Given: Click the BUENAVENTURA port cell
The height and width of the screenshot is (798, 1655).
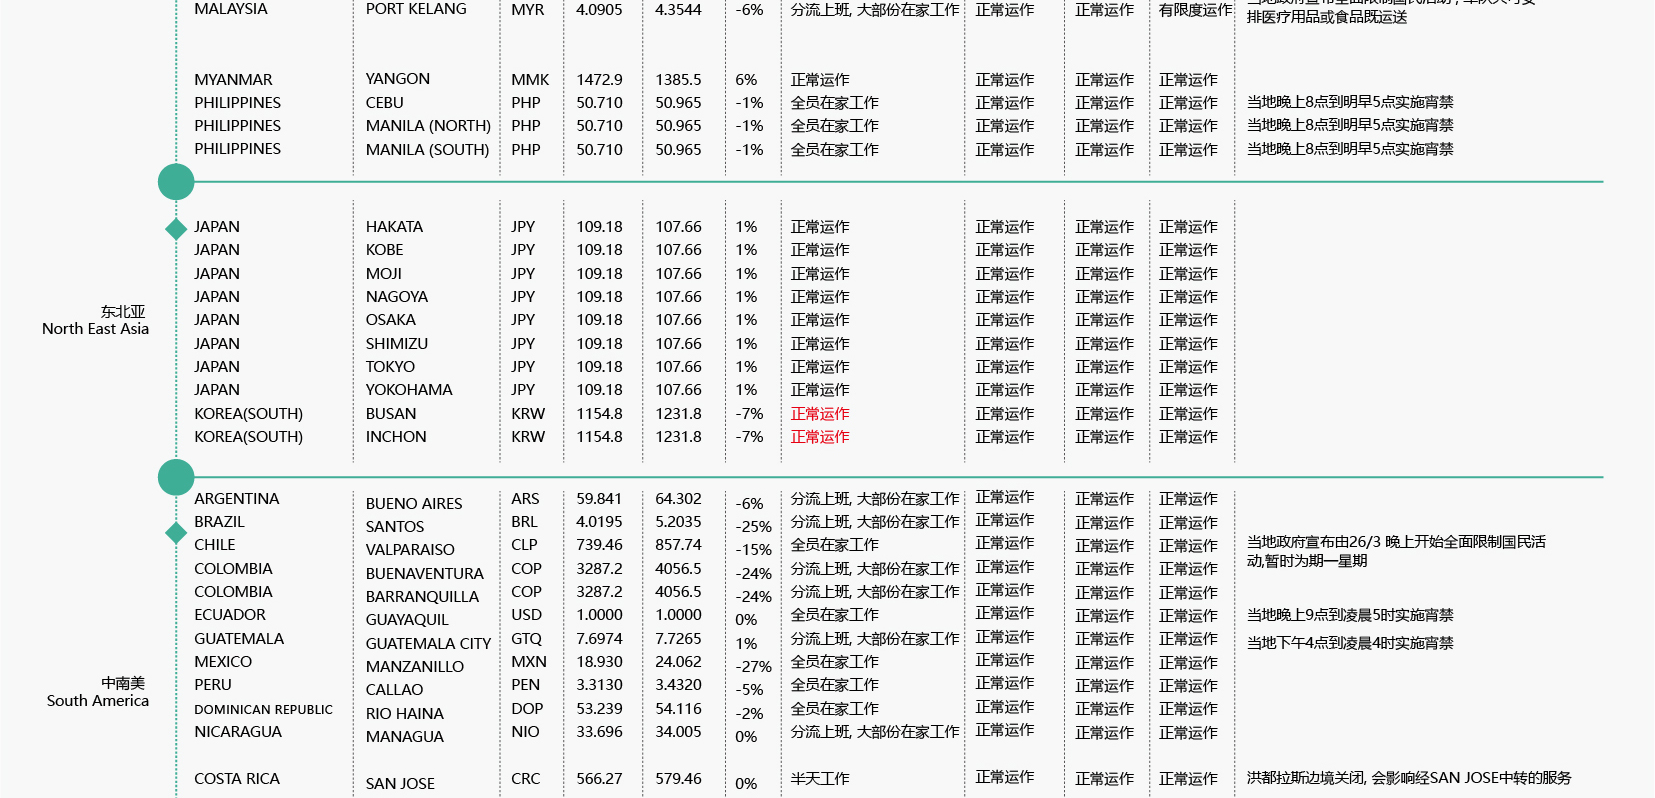Looking at the screenshot, I should pos(425,574).
